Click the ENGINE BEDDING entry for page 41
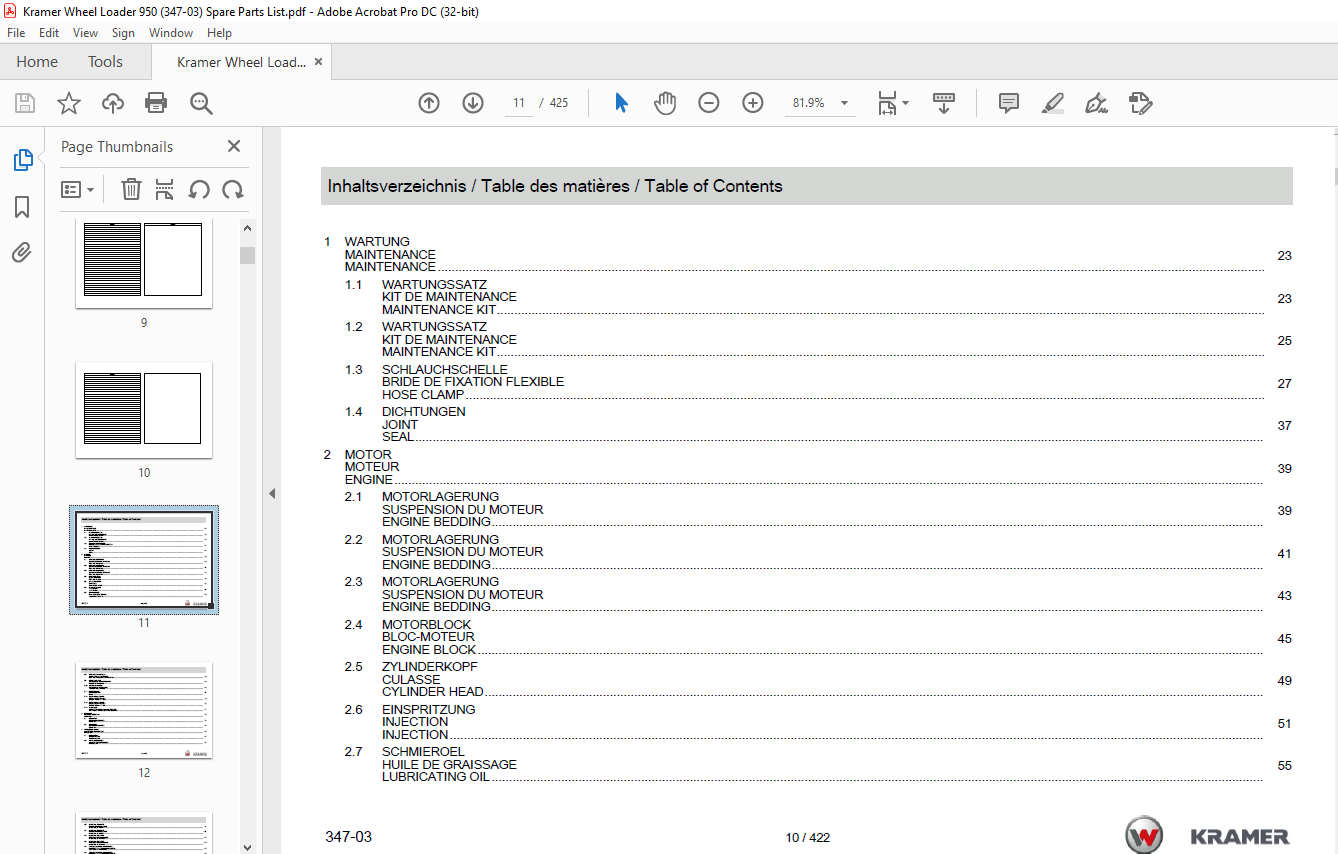This screenshot has height=854, width=1338. (x=436, y=565)
